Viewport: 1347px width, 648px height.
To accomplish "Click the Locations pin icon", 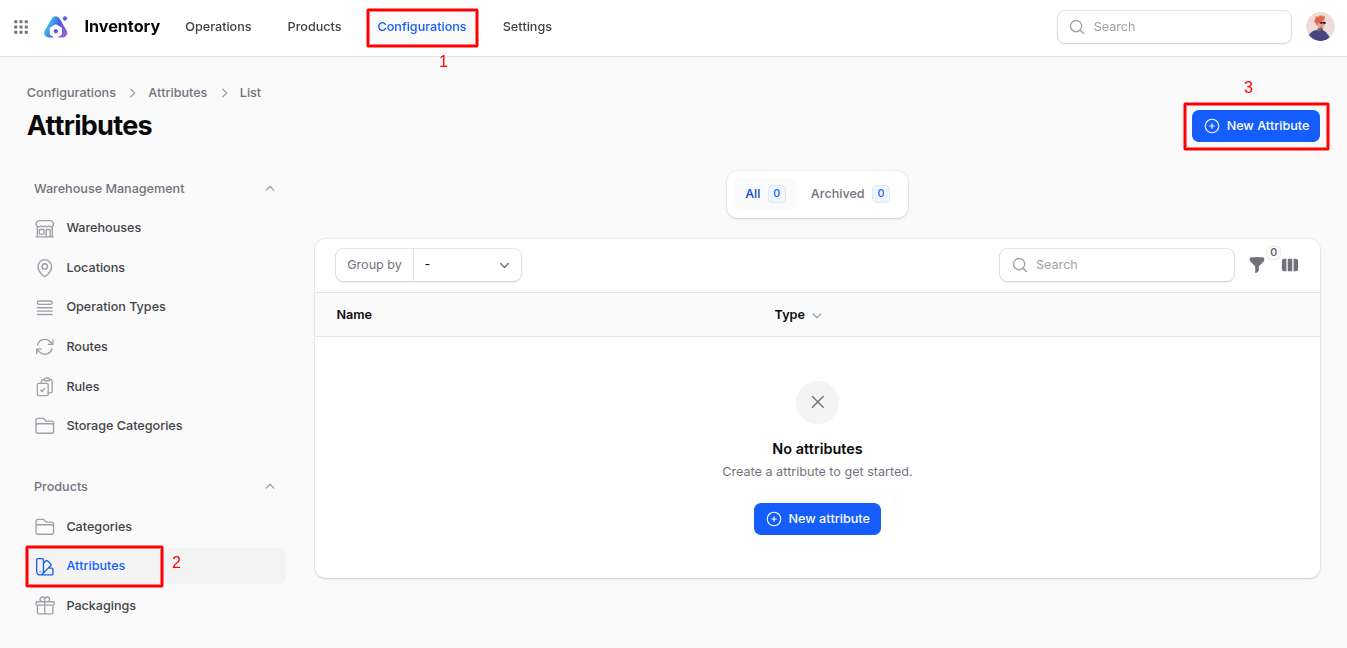I will click(x=45, y=267).
